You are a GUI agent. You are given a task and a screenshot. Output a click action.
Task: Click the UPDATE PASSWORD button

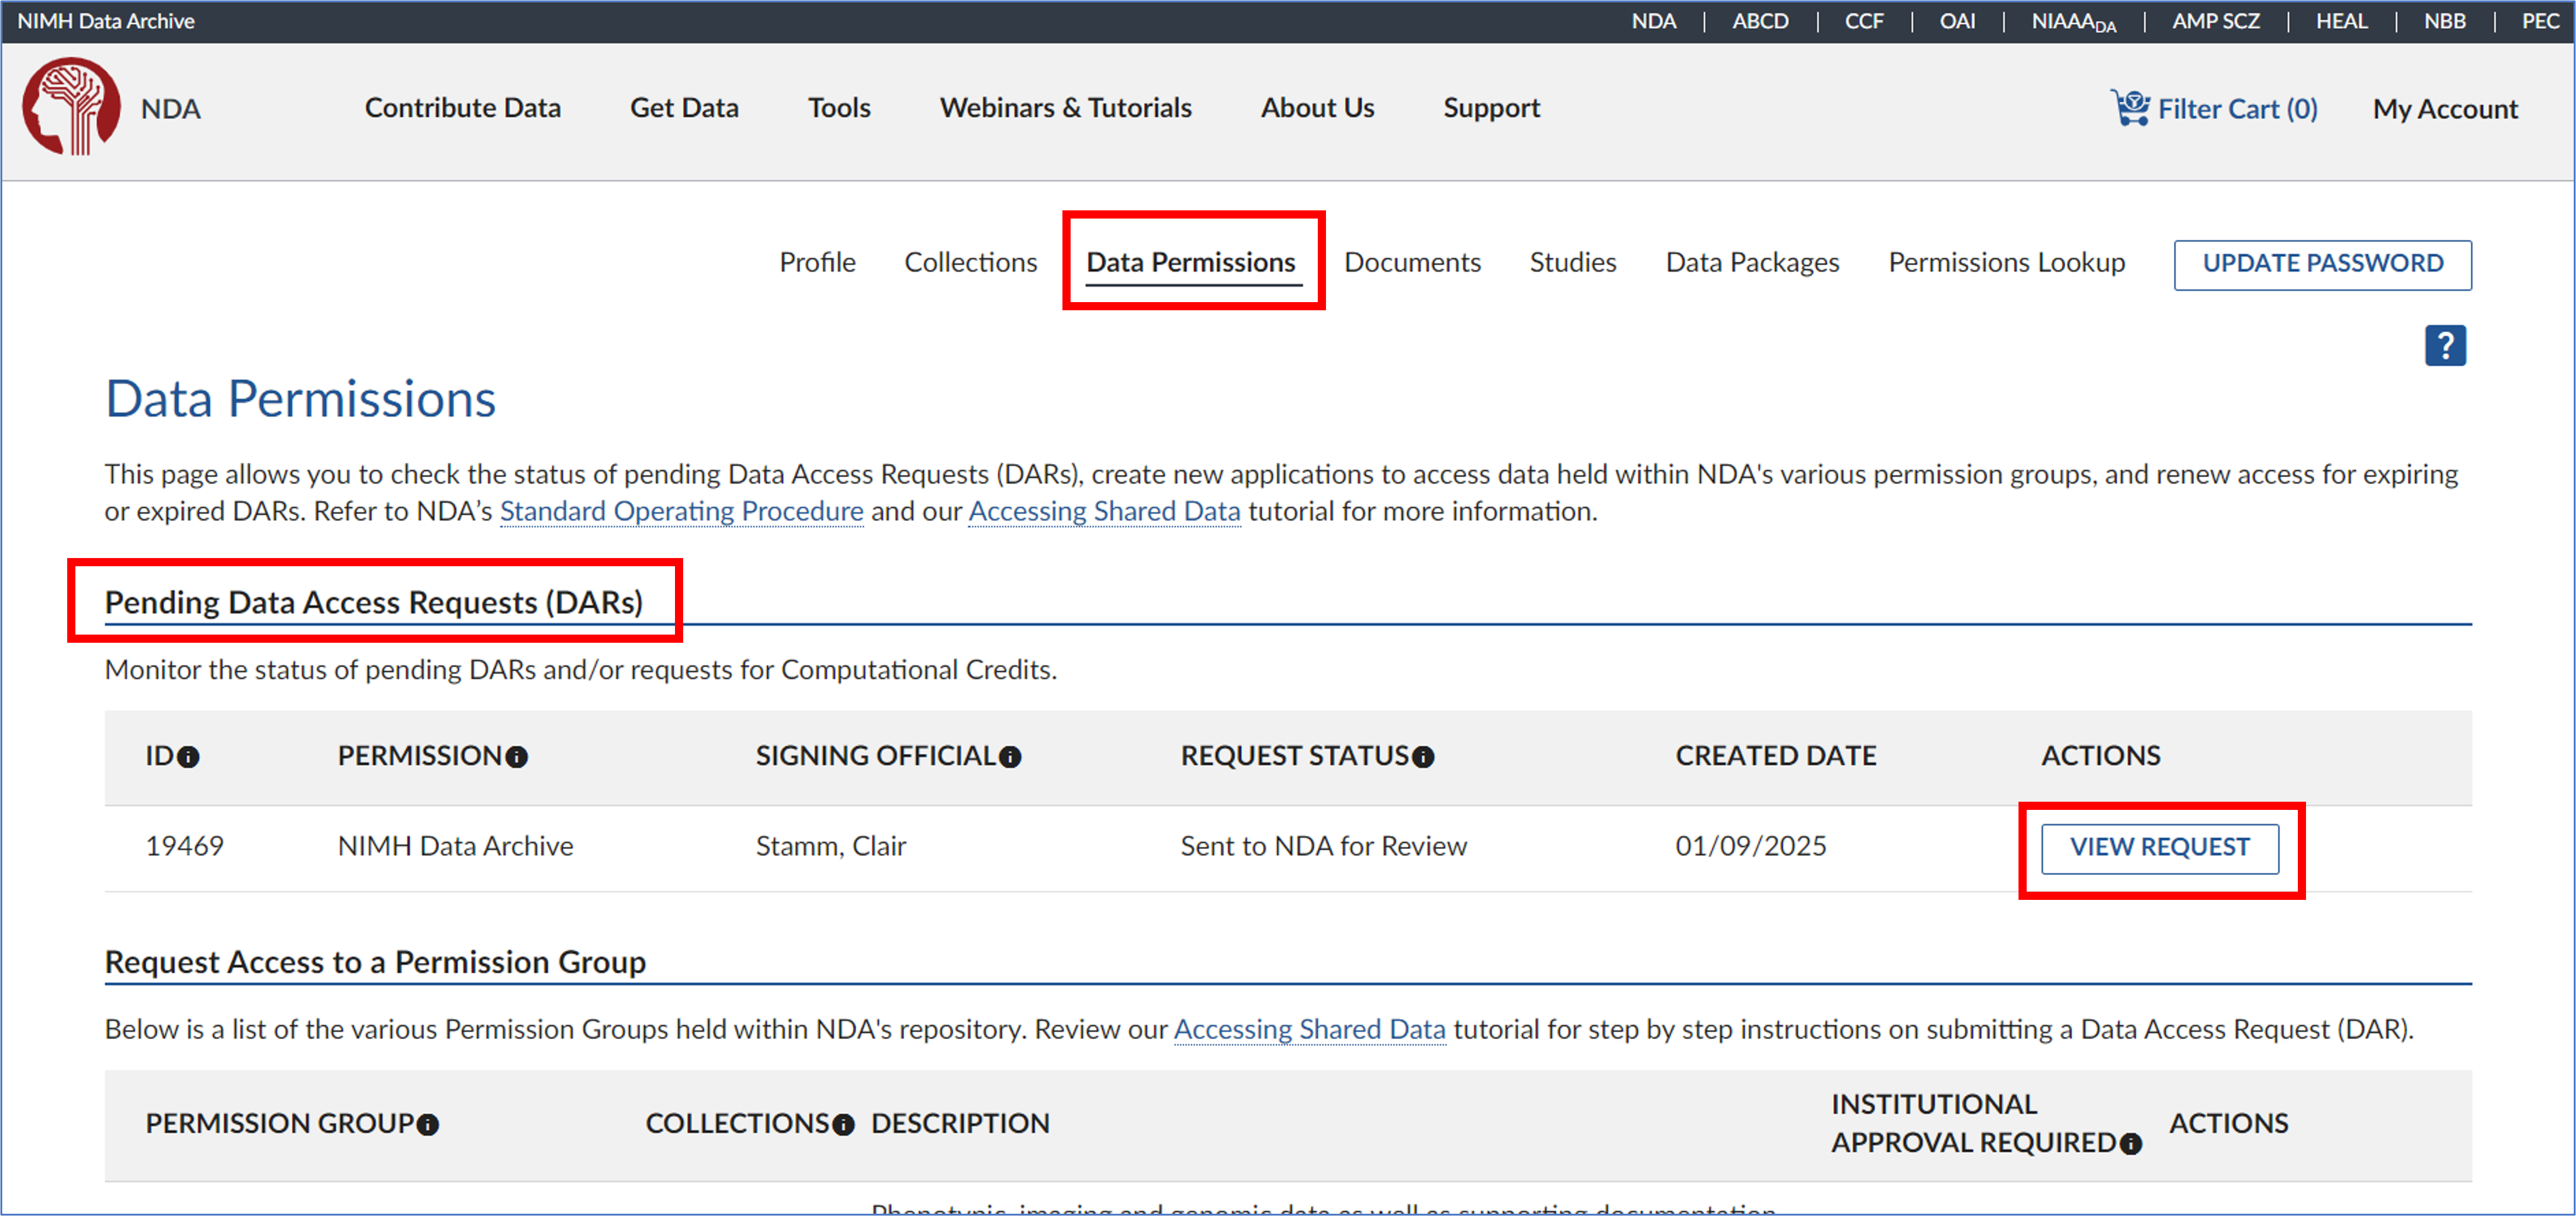(x=2322, y=264)
